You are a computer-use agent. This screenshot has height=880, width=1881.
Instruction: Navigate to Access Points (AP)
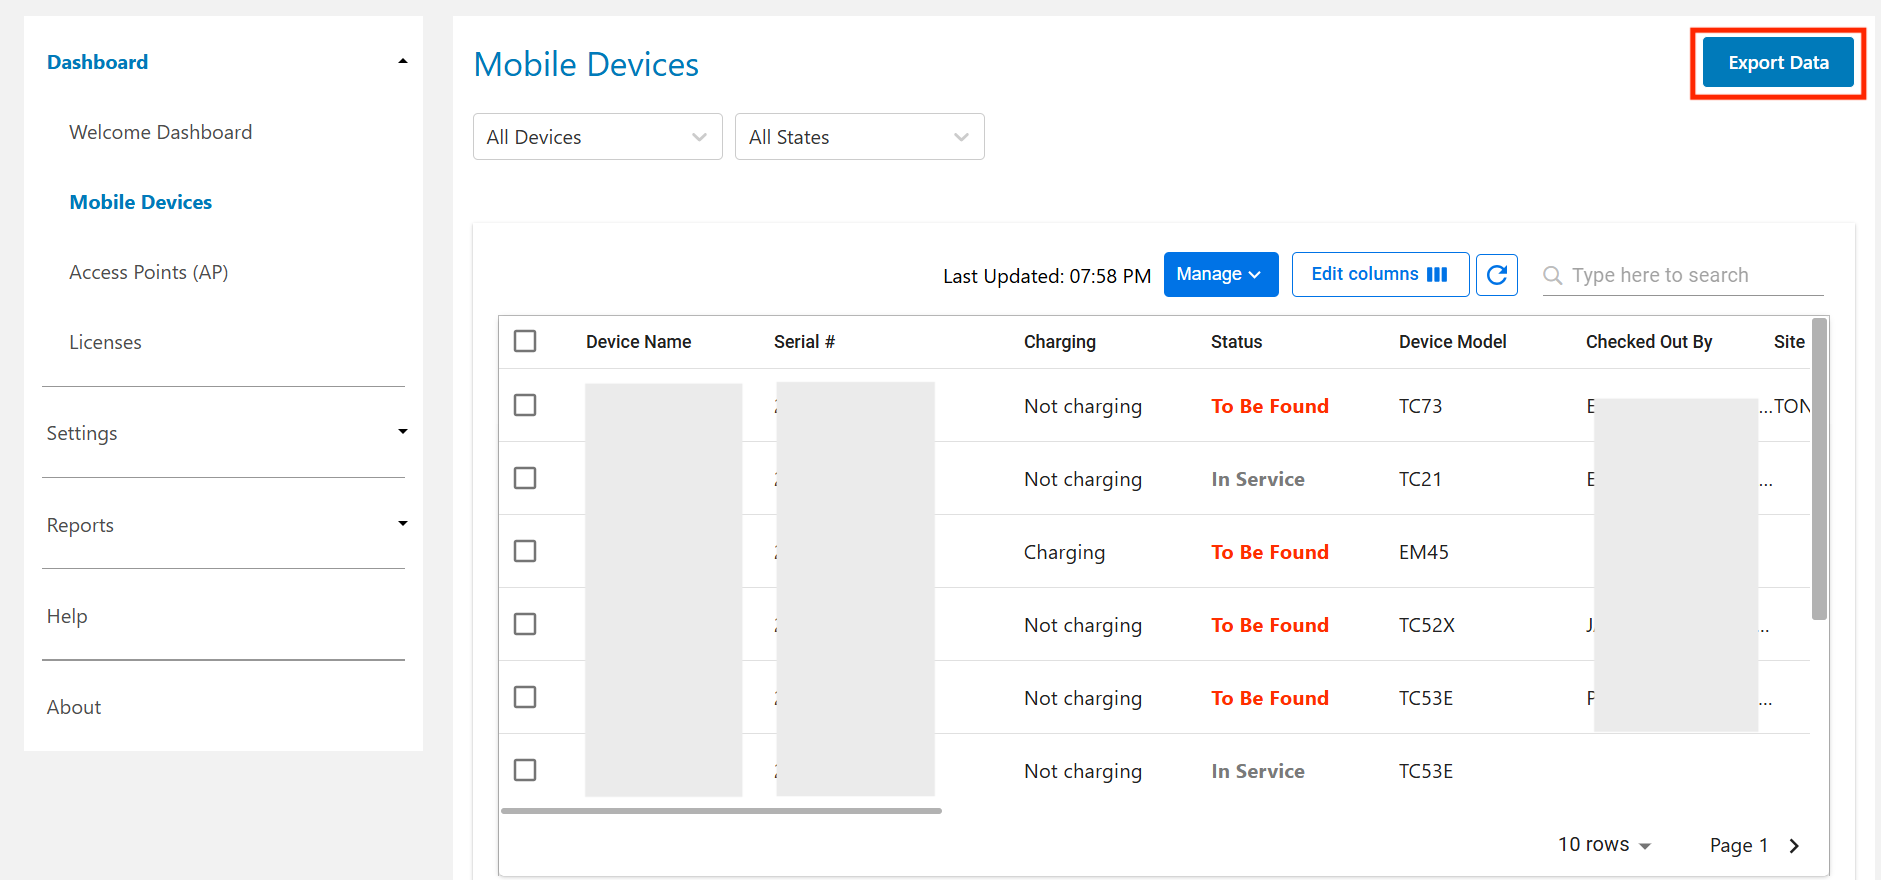149,272
